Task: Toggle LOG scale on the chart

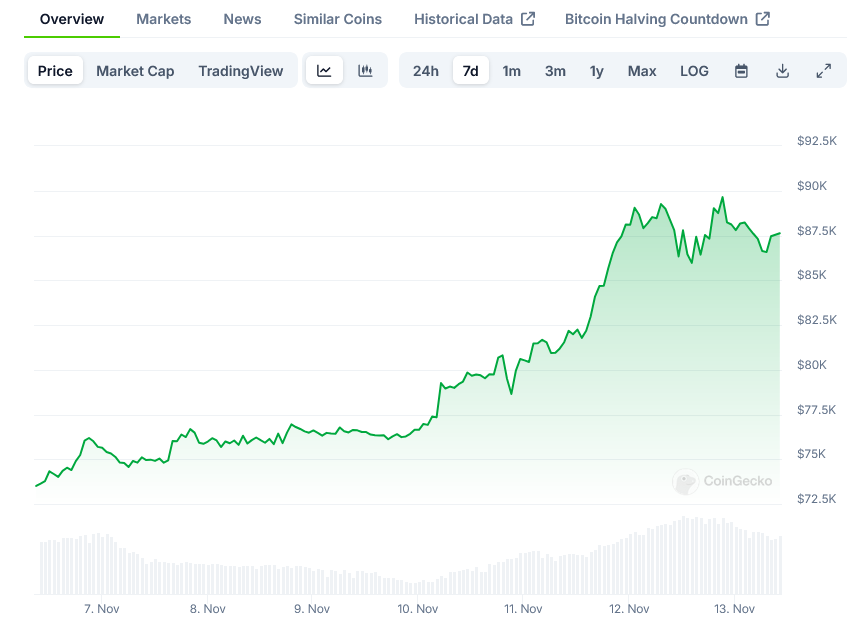Action: [694, 71]
